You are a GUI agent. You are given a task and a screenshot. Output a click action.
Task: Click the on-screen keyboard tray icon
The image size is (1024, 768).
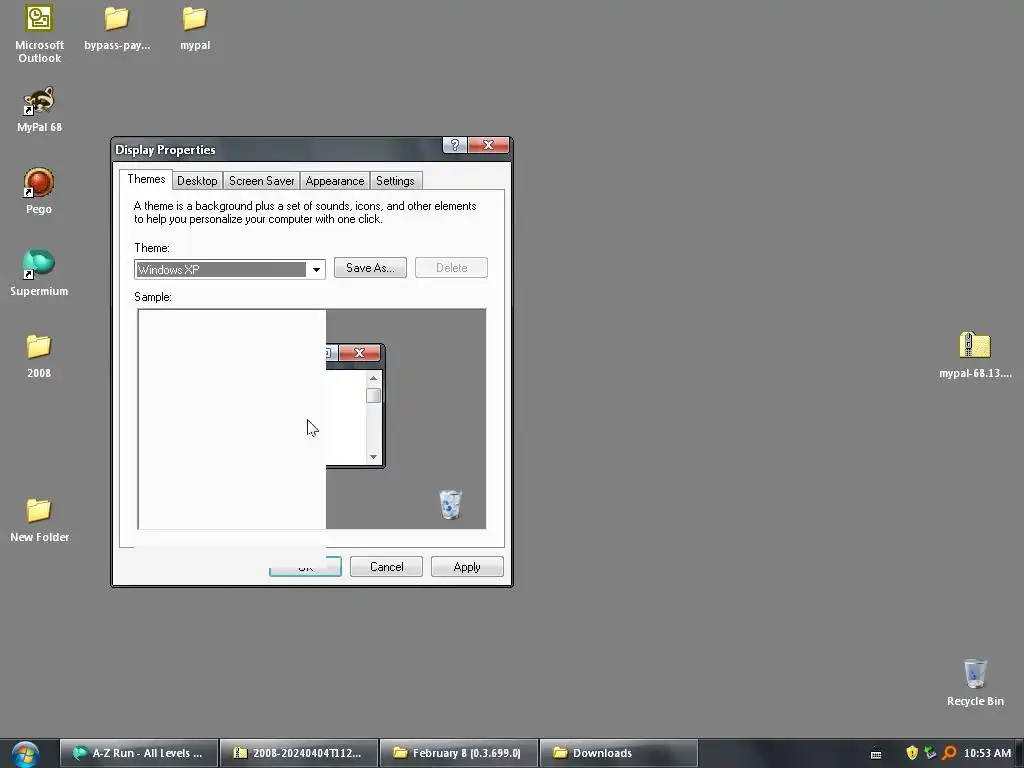tap(876, 754)
